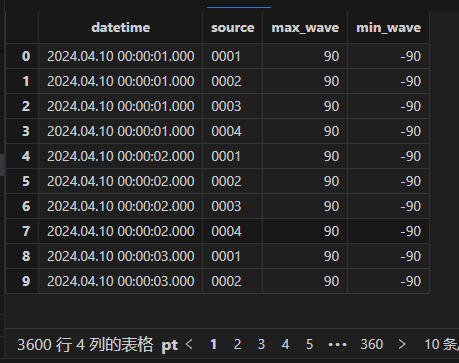This screenshot has width=459, height=363.
Task: Open page 3 of the table
Action: coord(261,344)
